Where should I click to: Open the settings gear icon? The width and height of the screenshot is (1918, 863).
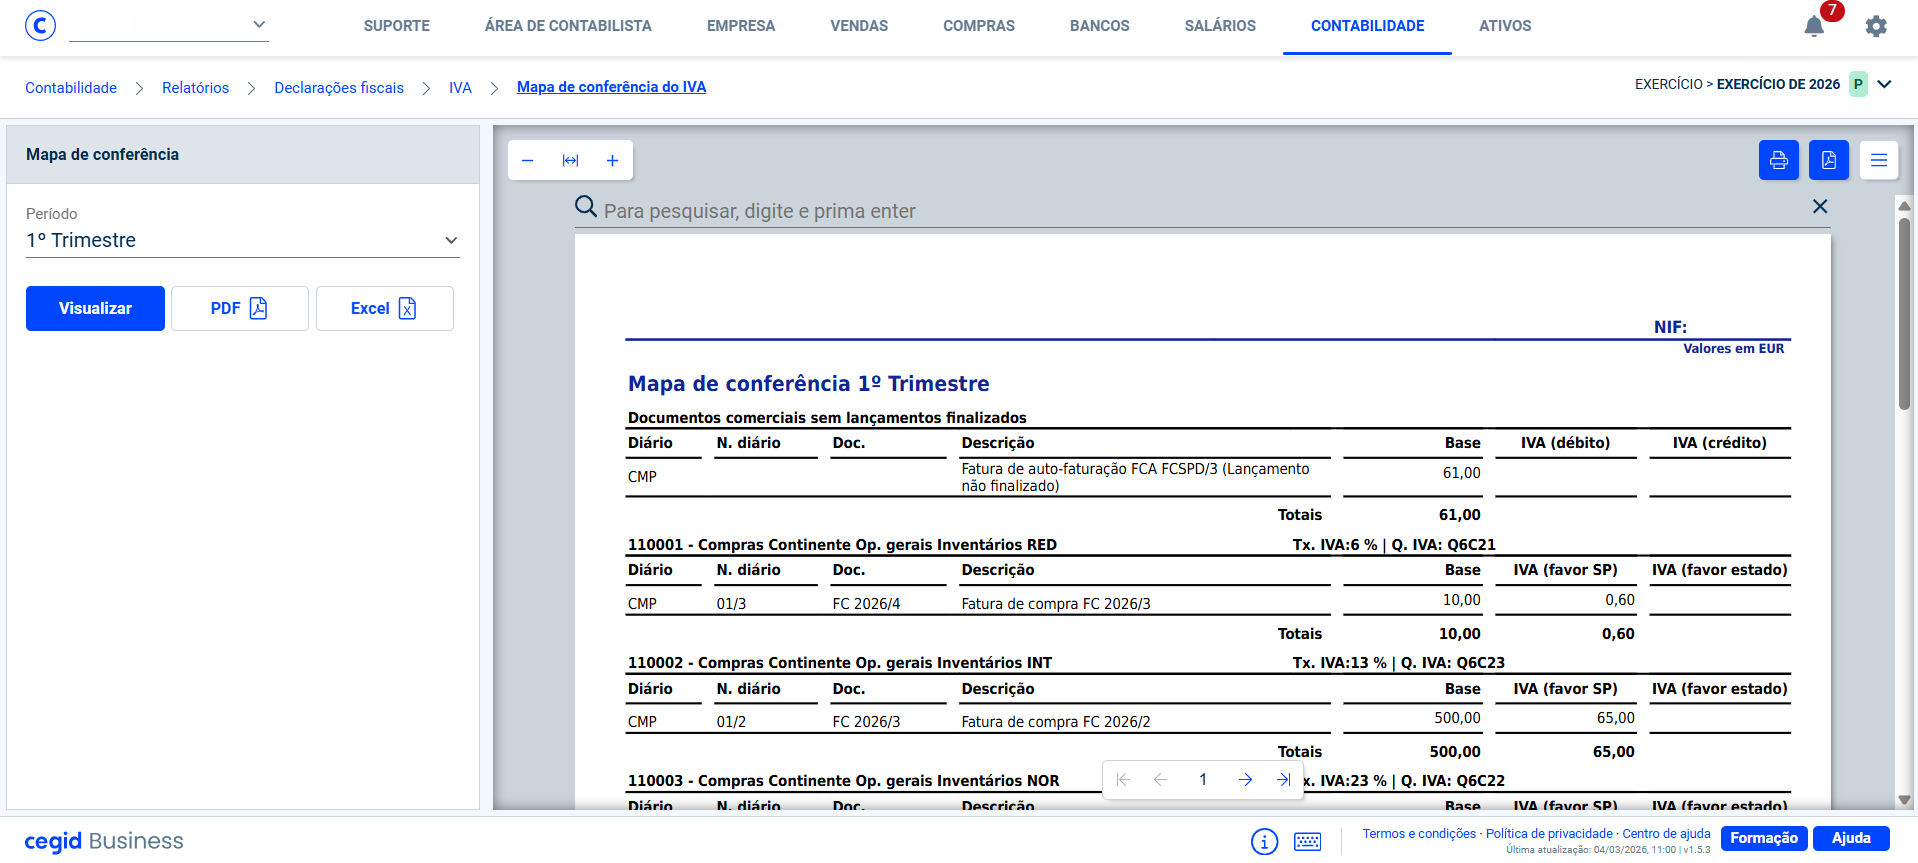[x=1876, y=26]
